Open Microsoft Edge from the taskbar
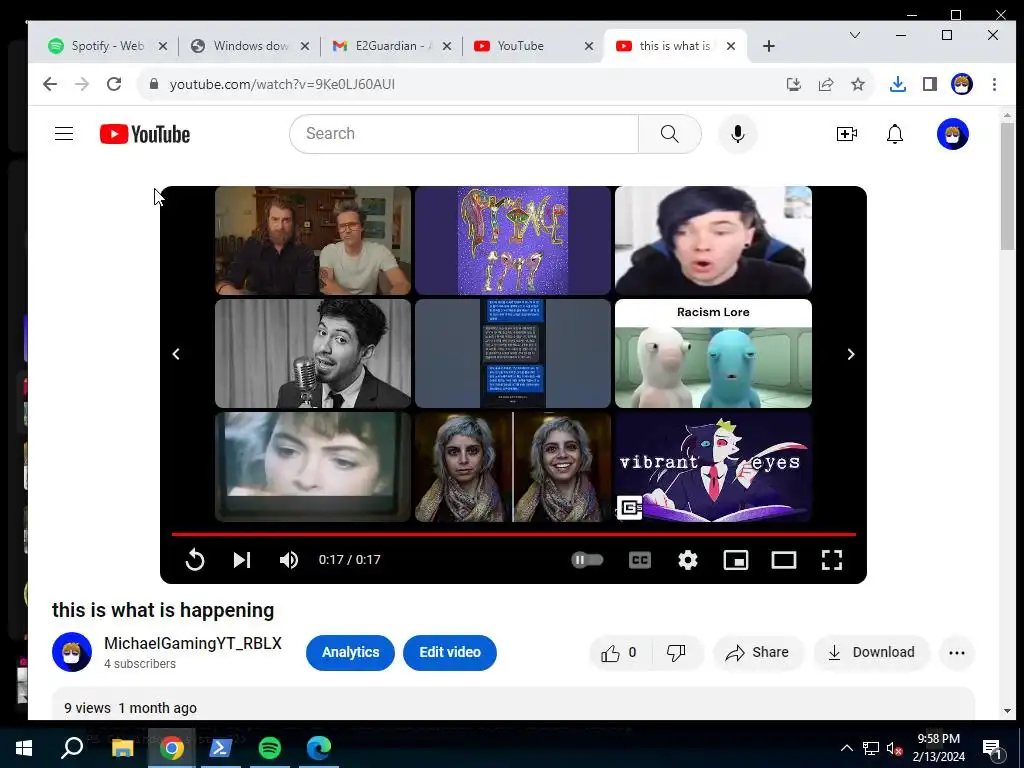Image resolution: width=1024 pixels, height=768 pixels. coord(319,748)
